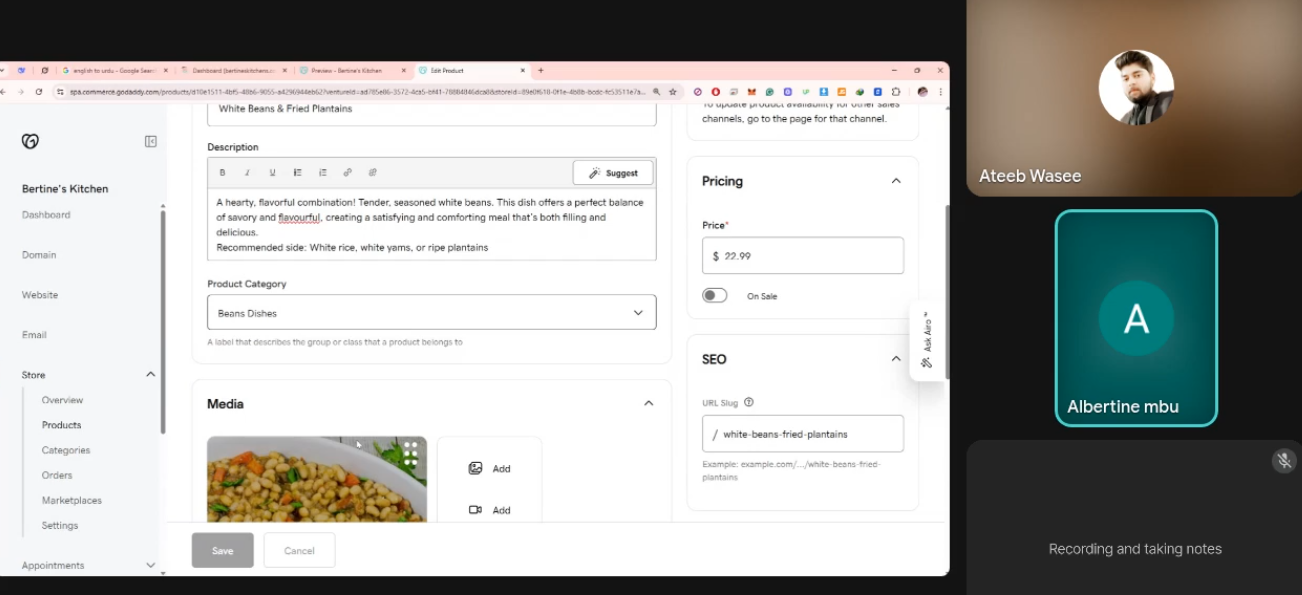Click Ateeb Wasee participant video tile
This screenshot has width=1302, height=595.
pos(1134,98)
